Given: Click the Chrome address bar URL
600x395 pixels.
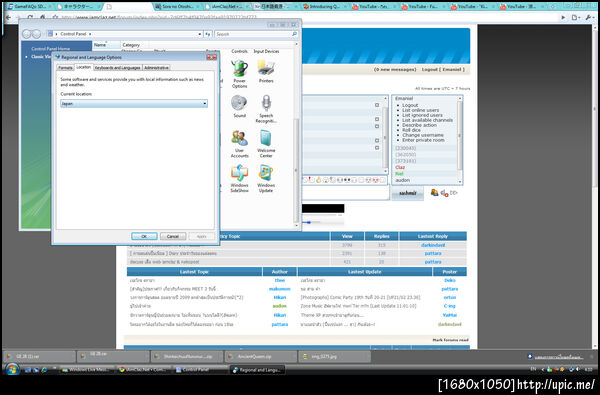Looking at the screenshot, I should point(159,18).
